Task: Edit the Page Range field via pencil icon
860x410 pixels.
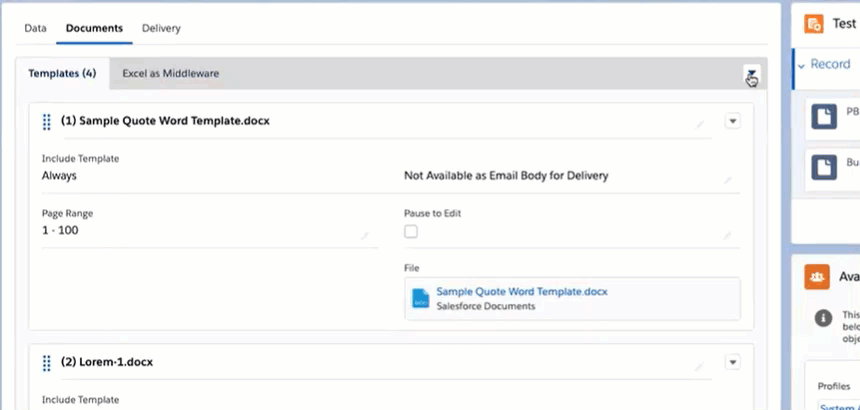Action: tap(365, 236)
